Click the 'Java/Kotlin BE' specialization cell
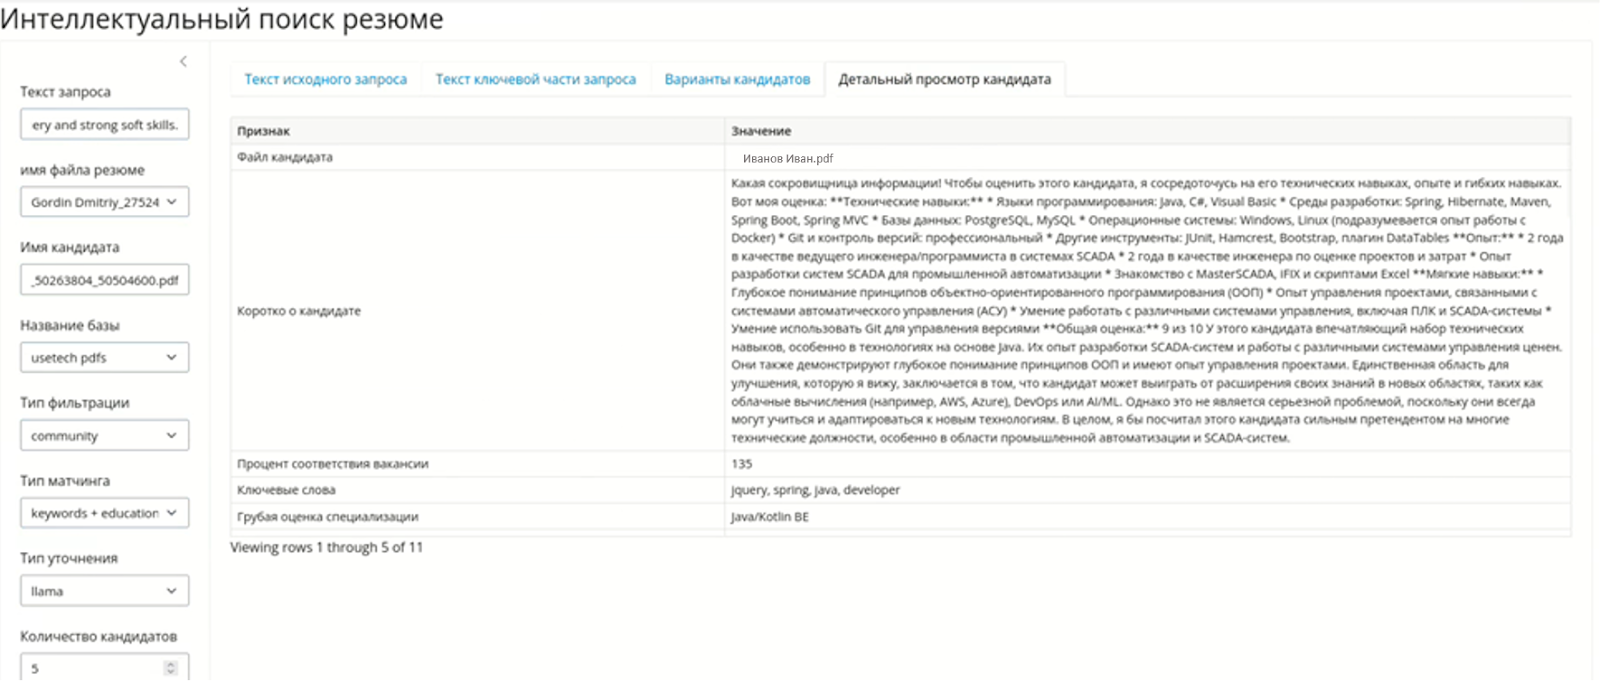Viewport: 1600px width, 682px height. [x=770, y=517]
